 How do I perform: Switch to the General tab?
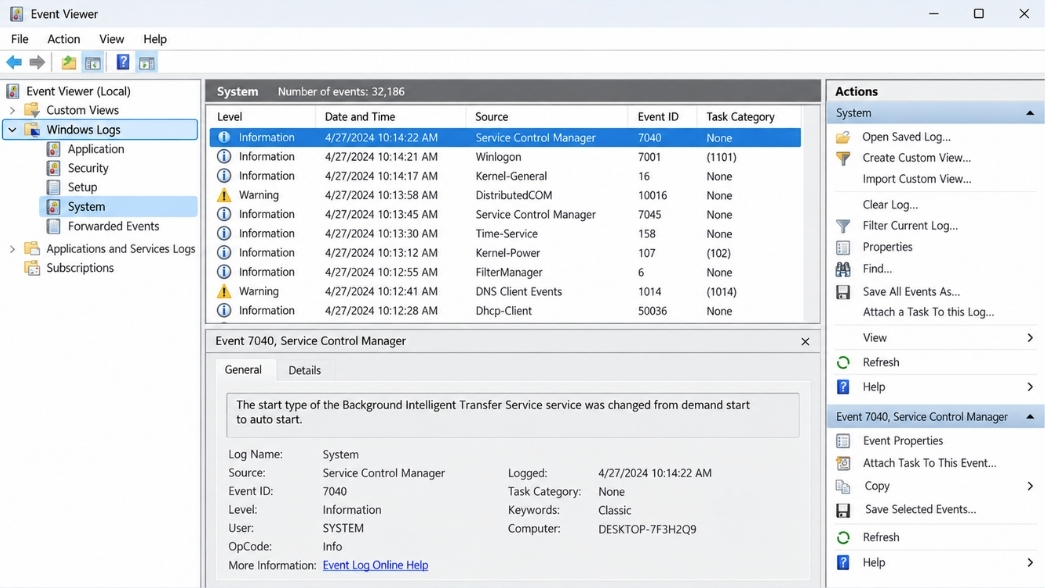tap(243, 369)
